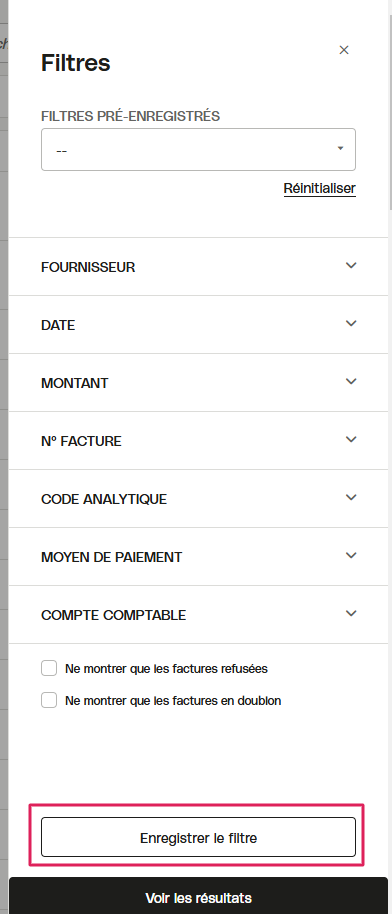
Task: Click the FILTRES PRÉ-ENREGISTRÉS field label
Action: pyautogui.click(x=130, y=116)
